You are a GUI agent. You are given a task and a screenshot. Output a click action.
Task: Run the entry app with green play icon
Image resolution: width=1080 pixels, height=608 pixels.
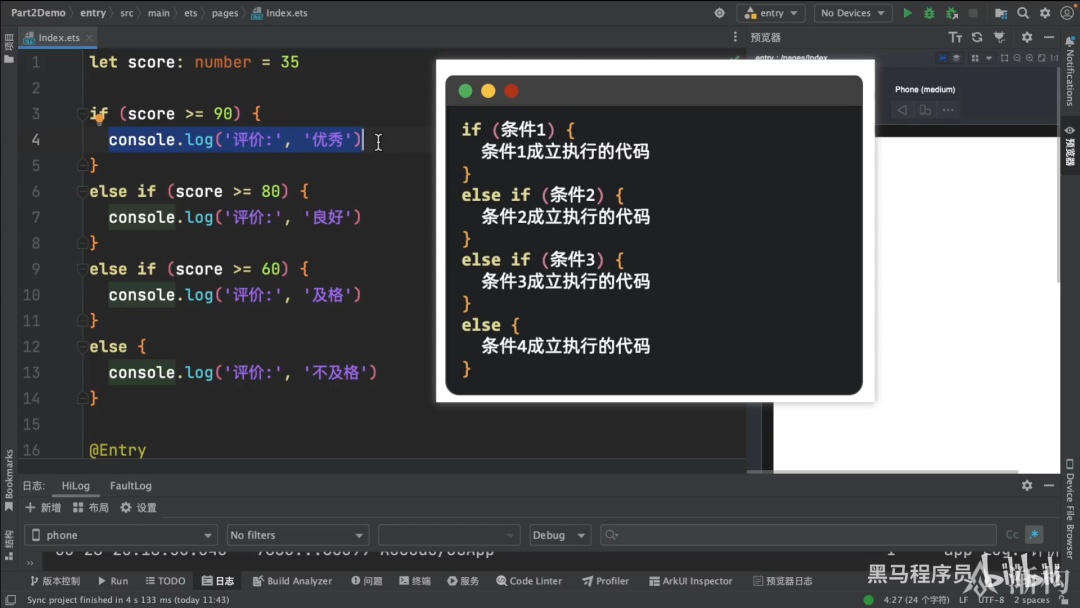pyautogui.click(x=907, y=13)
